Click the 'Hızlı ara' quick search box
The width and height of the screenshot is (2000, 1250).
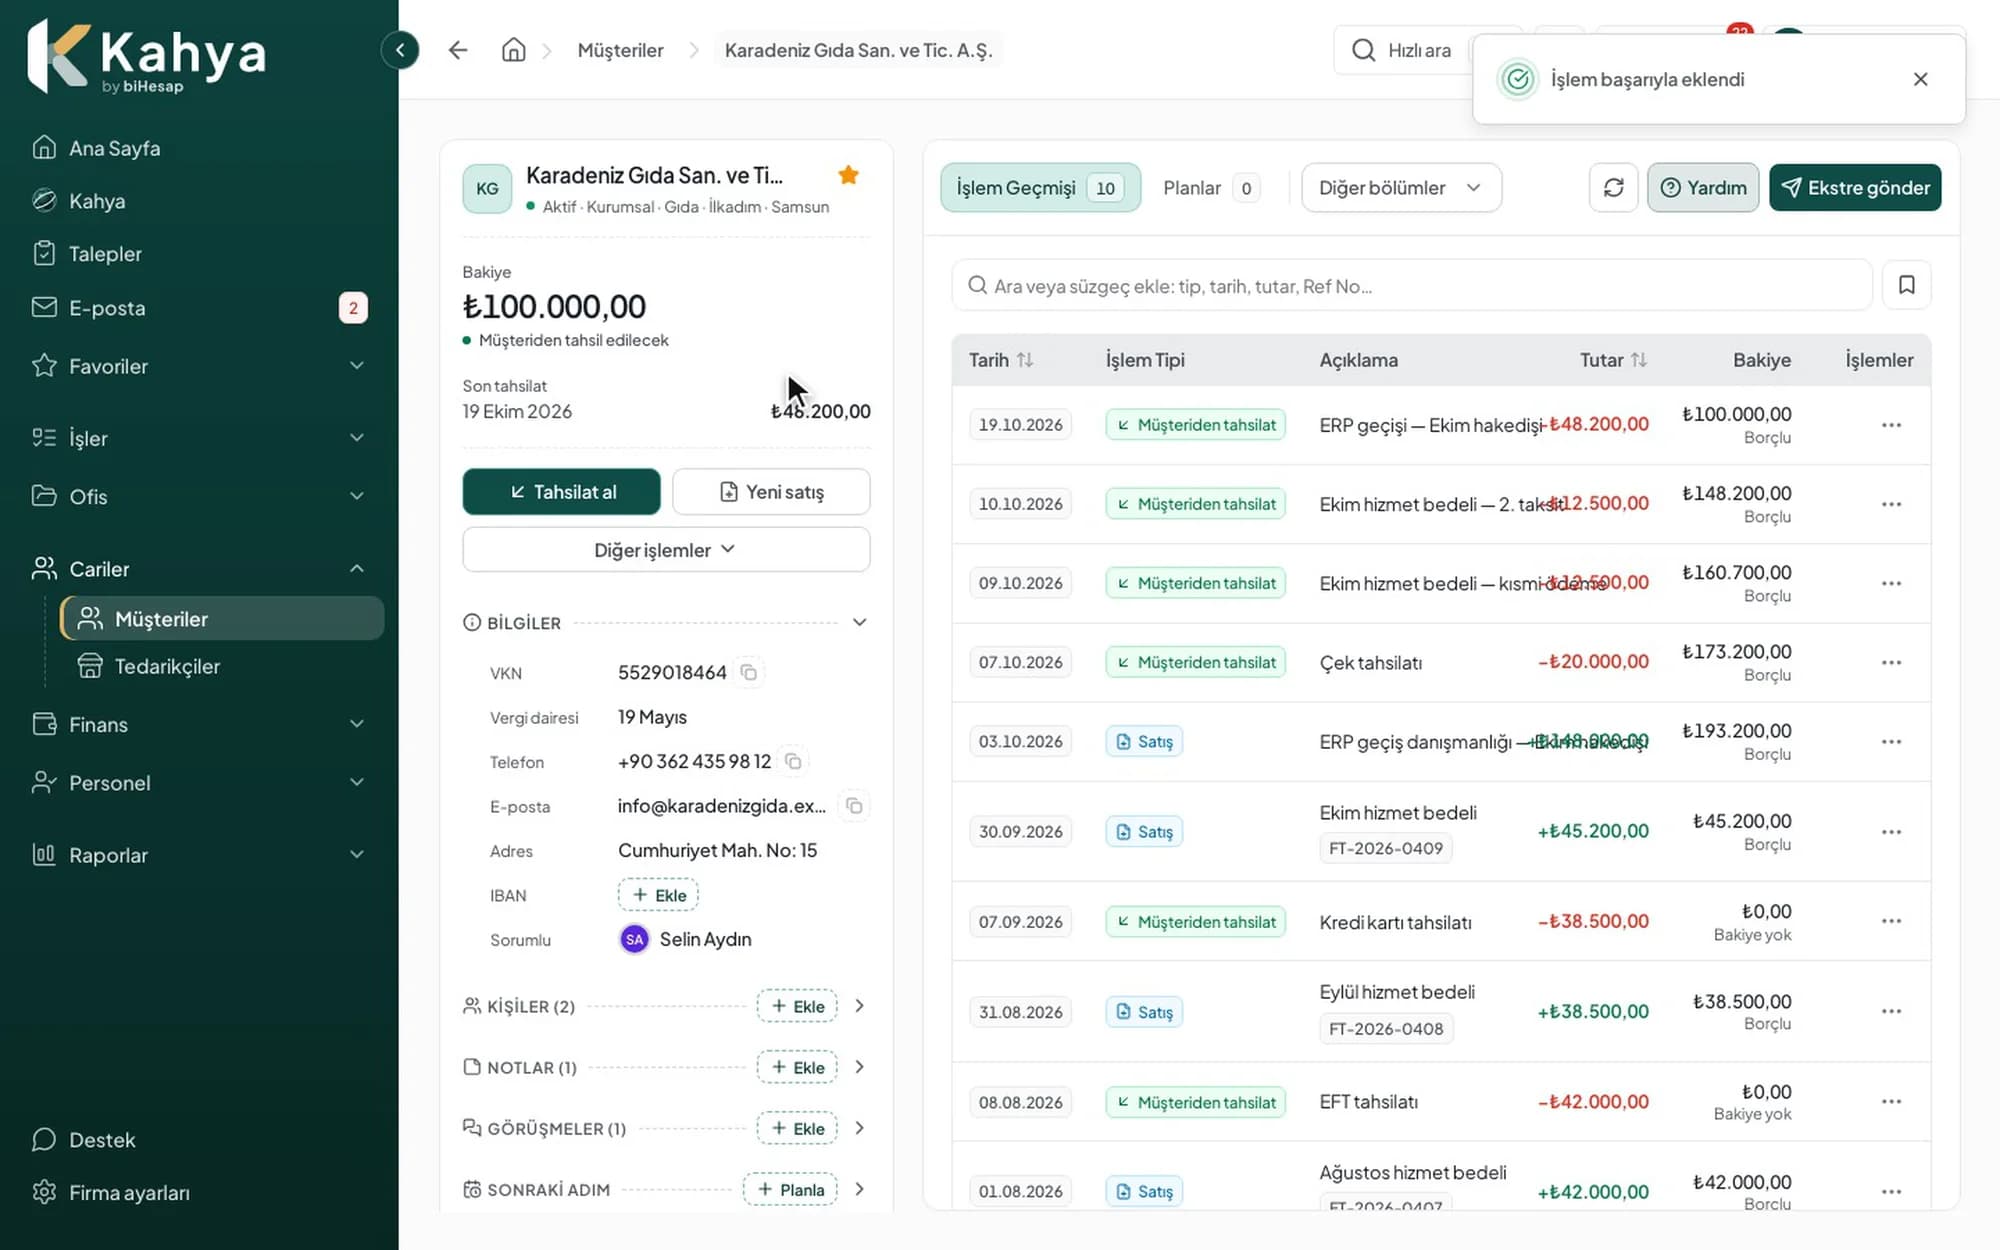pos(1405,50)
